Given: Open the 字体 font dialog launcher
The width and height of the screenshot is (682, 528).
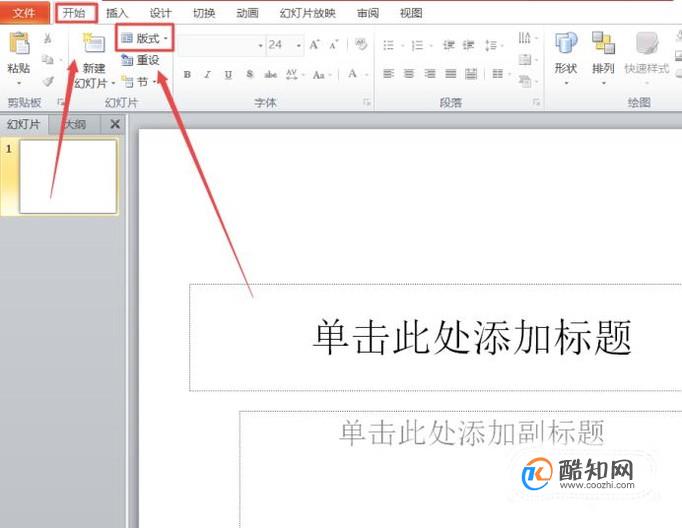Looking at the screenshot, I should pyautogui.click(x=367, y=102).
